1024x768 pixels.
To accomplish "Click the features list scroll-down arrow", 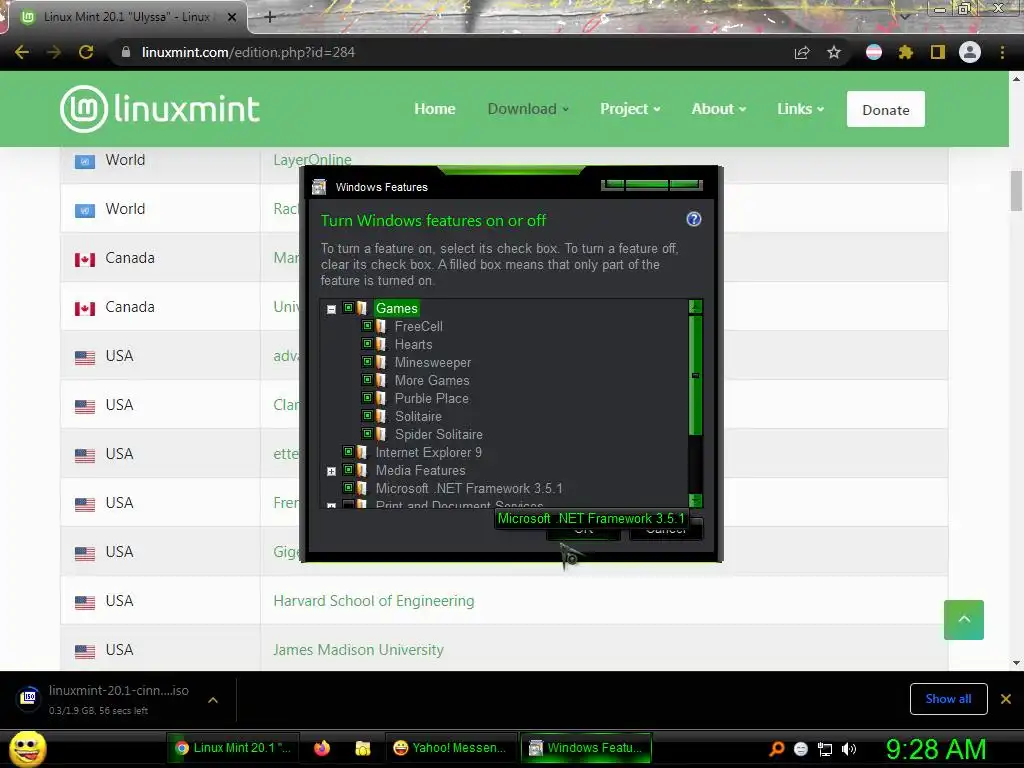I will tap(696, 500).
